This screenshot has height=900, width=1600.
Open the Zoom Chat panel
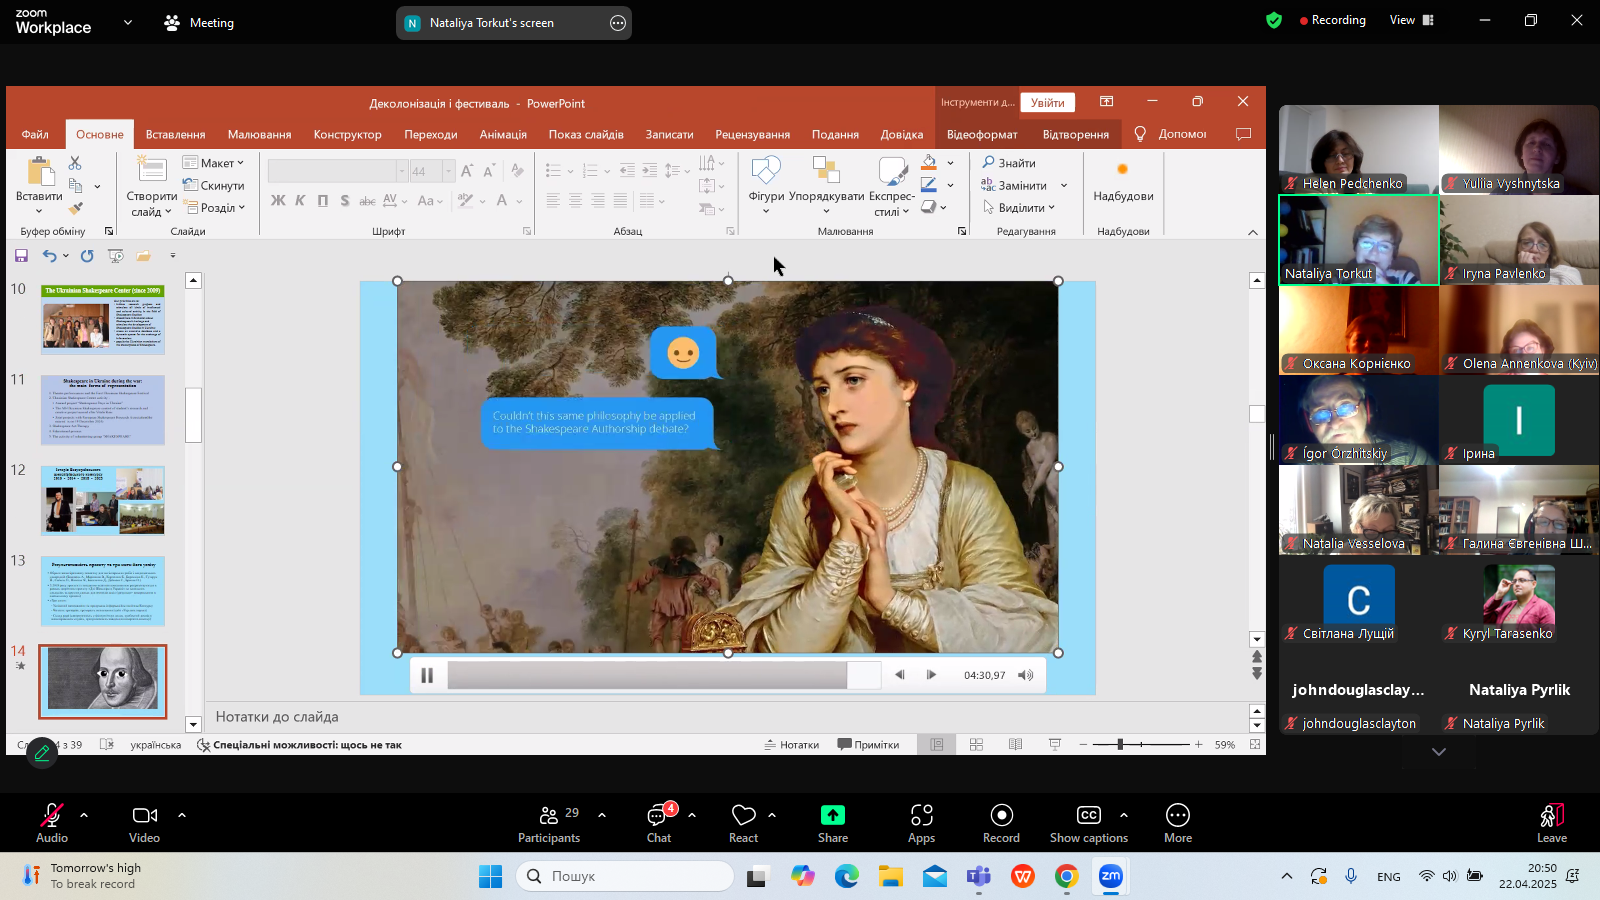pos(658,815)
